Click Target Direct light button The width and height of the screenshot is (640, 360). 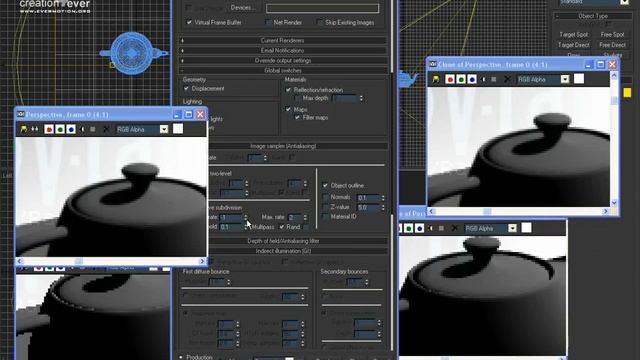click(x=573, y=45)
